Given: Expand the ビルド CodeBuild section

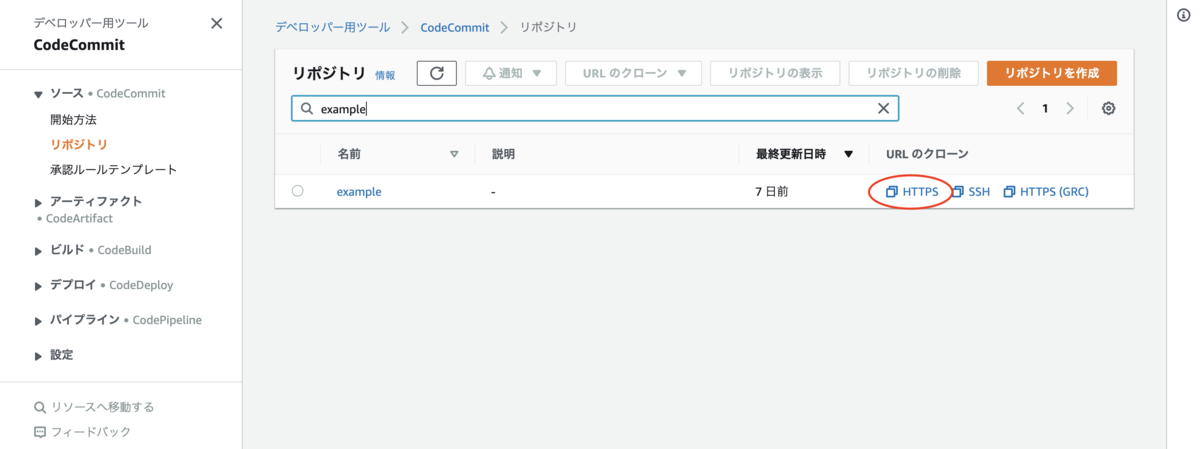Looking at the screenshot, I should (x=39, y=251).
